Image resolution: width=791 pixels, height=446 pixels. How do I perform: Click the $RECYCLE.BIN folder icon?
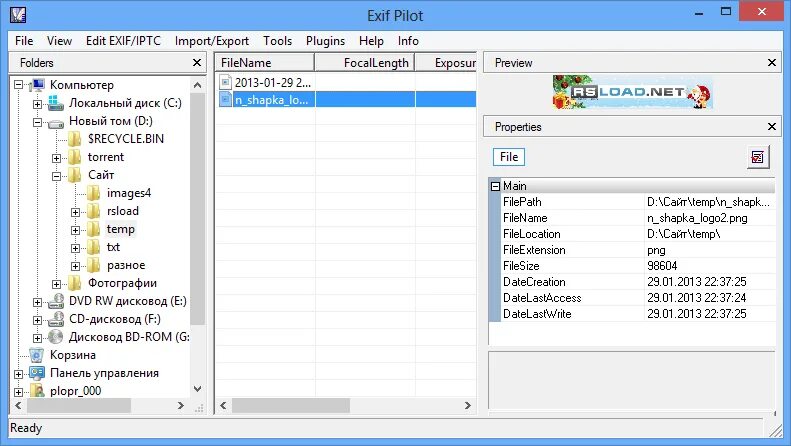pyautogui.click(x=75, y=139)
